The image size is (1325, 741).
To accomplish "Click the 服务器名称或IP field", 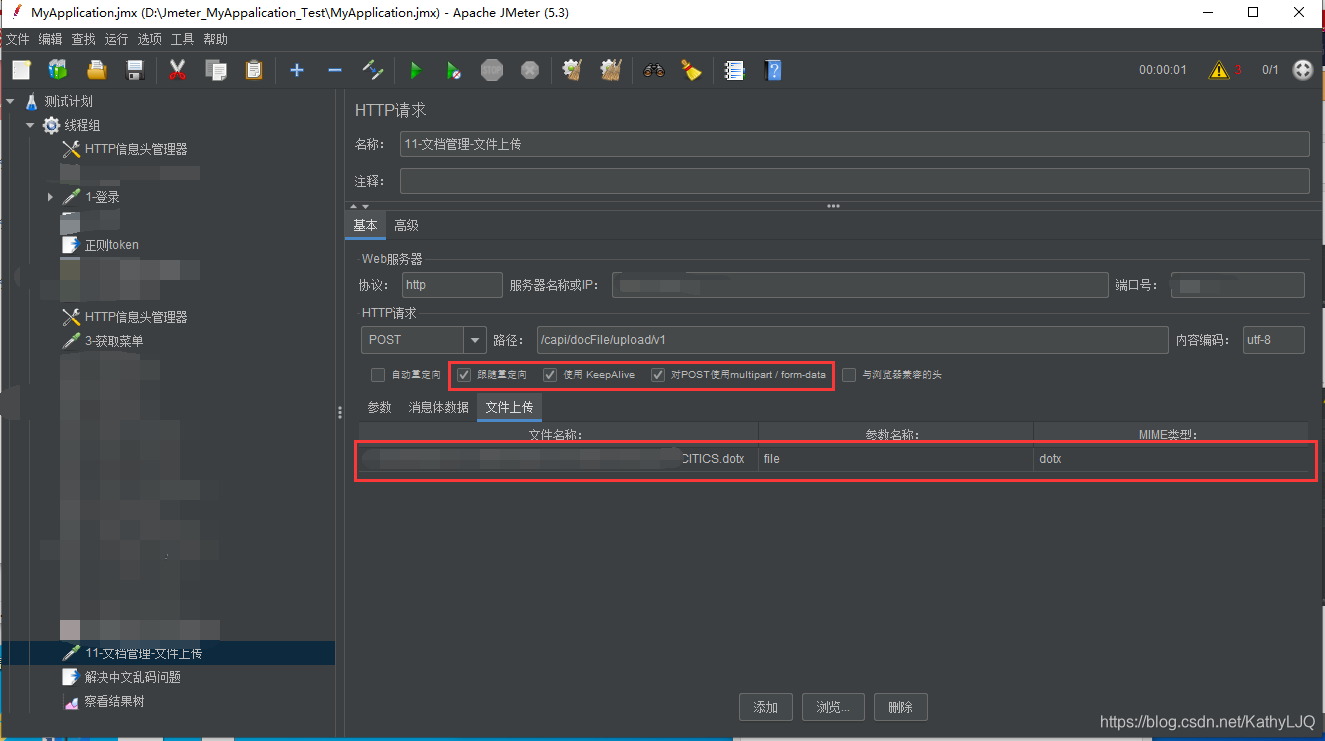I will click(860, 285).
